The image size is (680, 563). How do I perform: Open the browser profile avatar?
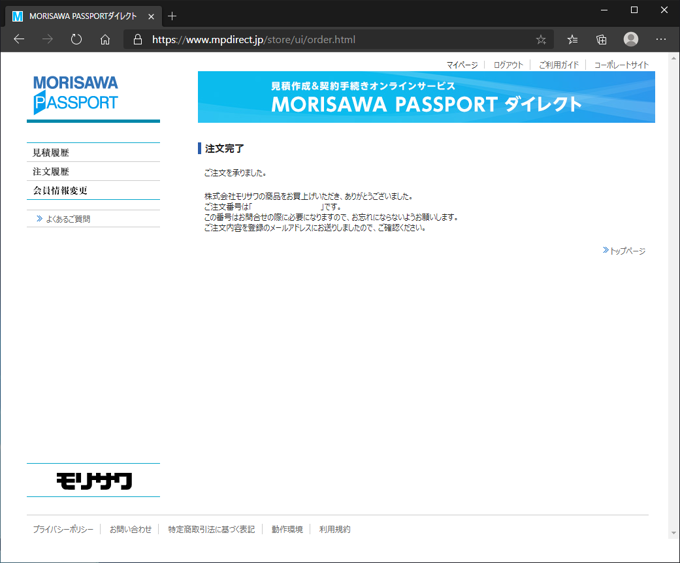point(631,39)
